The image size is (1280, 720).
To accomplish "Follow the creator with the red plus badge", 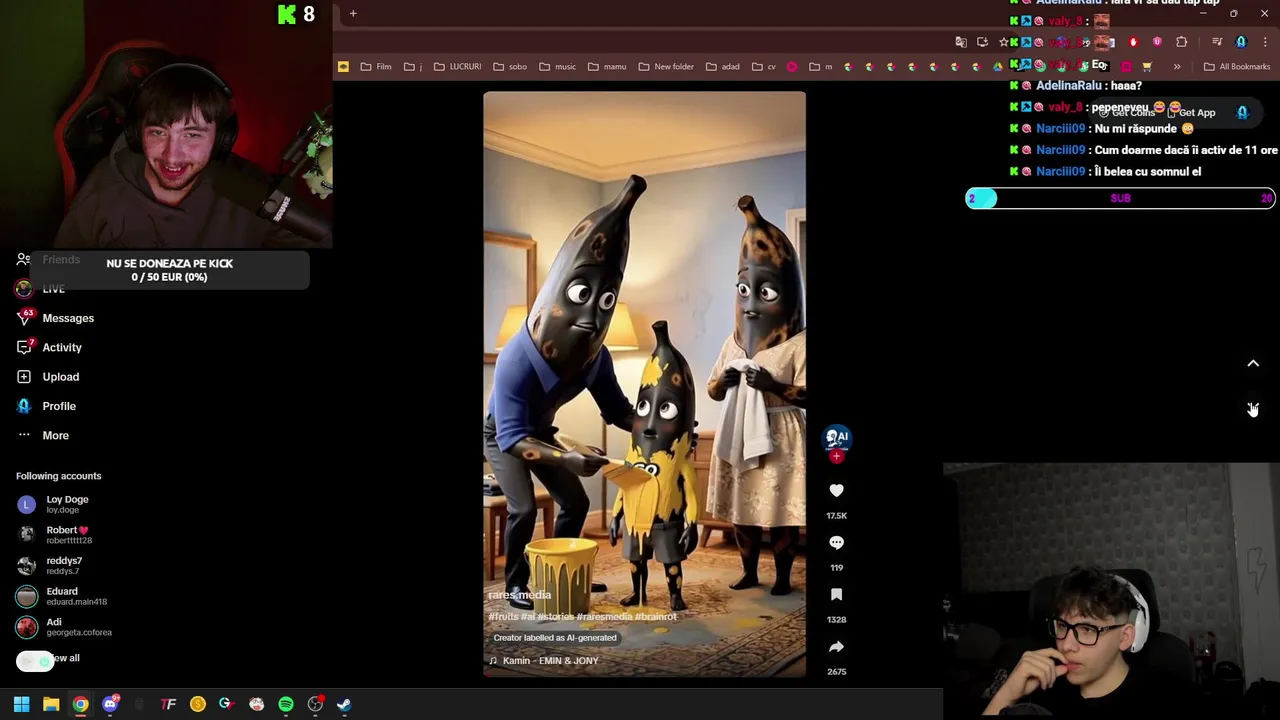I will pyautogui.click(x=836, y=456).
